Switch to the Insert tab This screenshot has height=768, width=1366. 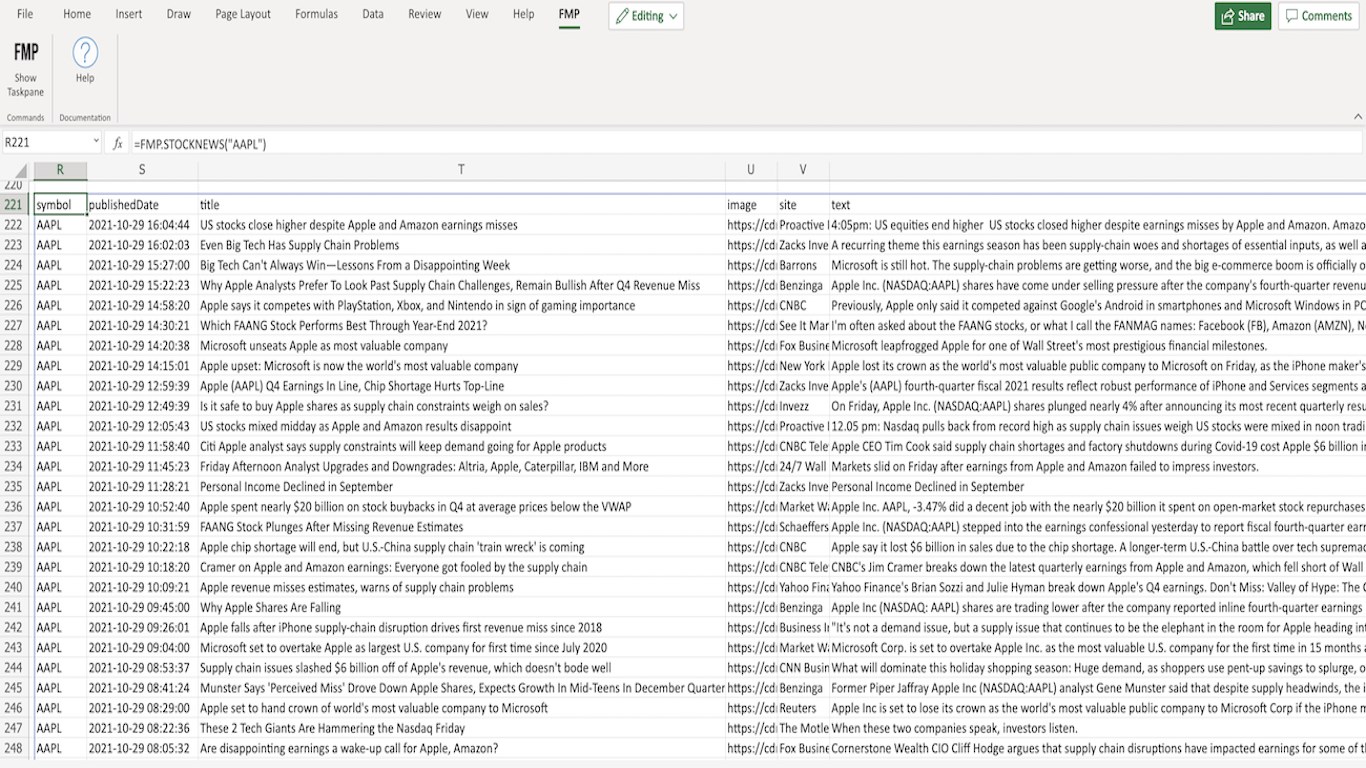pos(129,15)
